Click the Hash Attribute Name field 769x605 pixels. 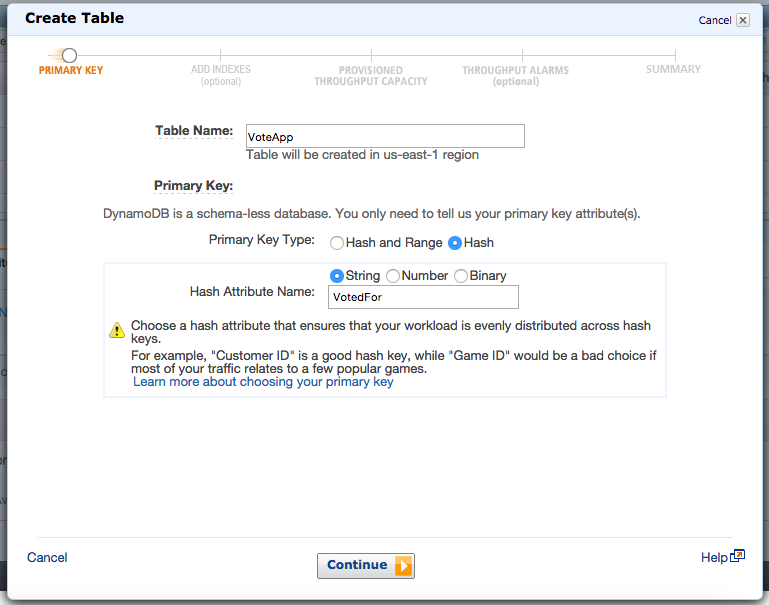tap(423, 297)
